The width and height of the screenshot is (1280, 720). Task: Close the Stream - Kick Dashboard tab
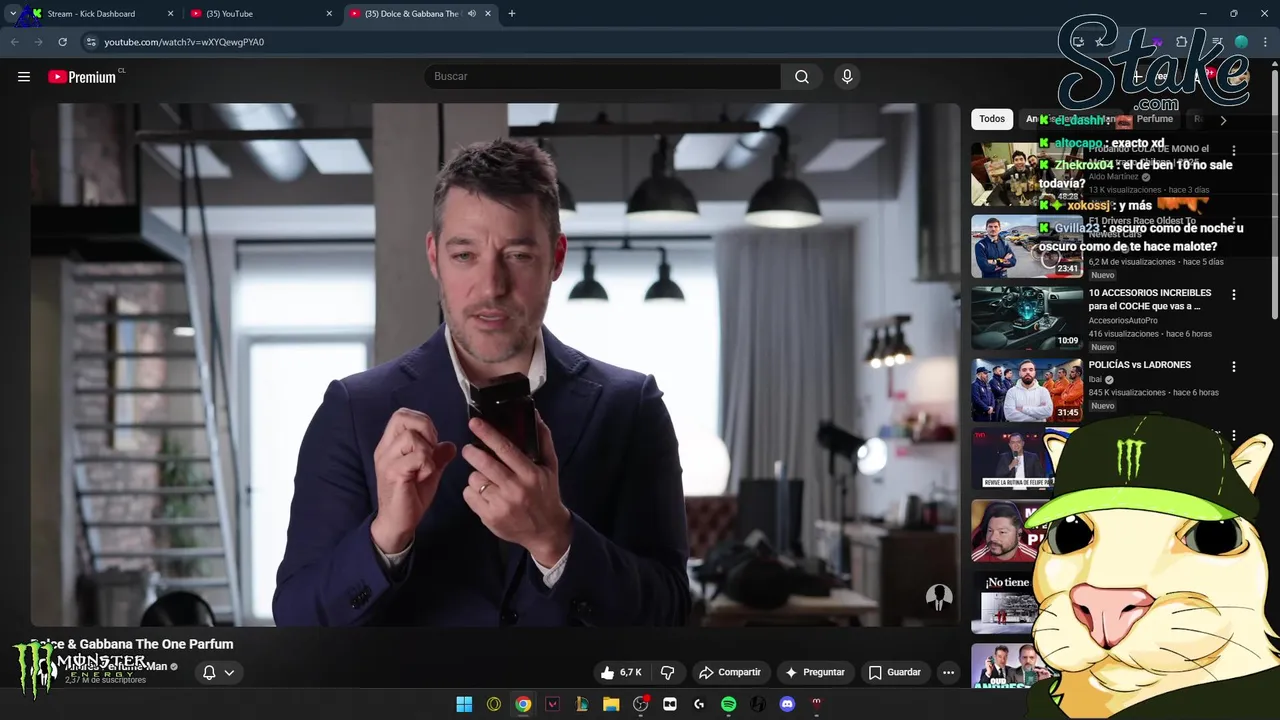pyautogui.click(x=170, y=14)
